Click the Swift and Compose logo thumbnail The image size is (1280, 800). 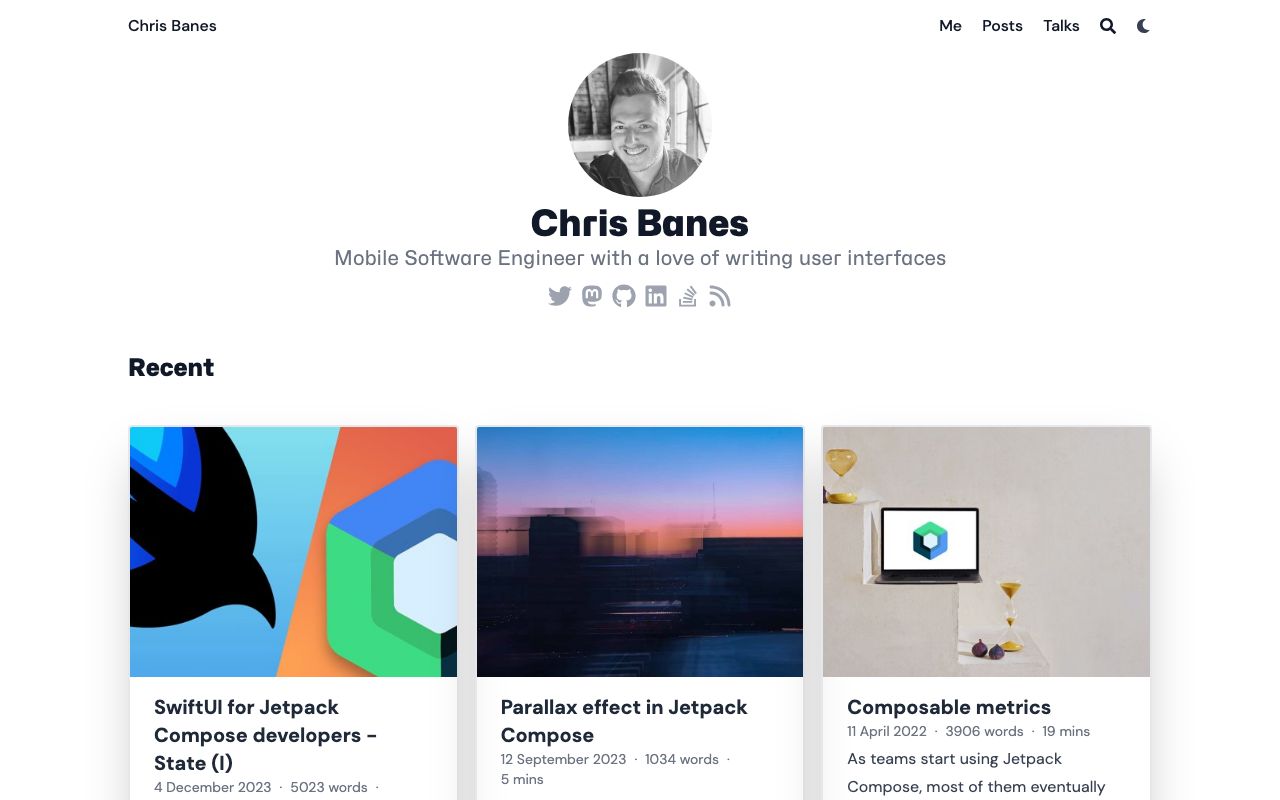pos(294,552)
